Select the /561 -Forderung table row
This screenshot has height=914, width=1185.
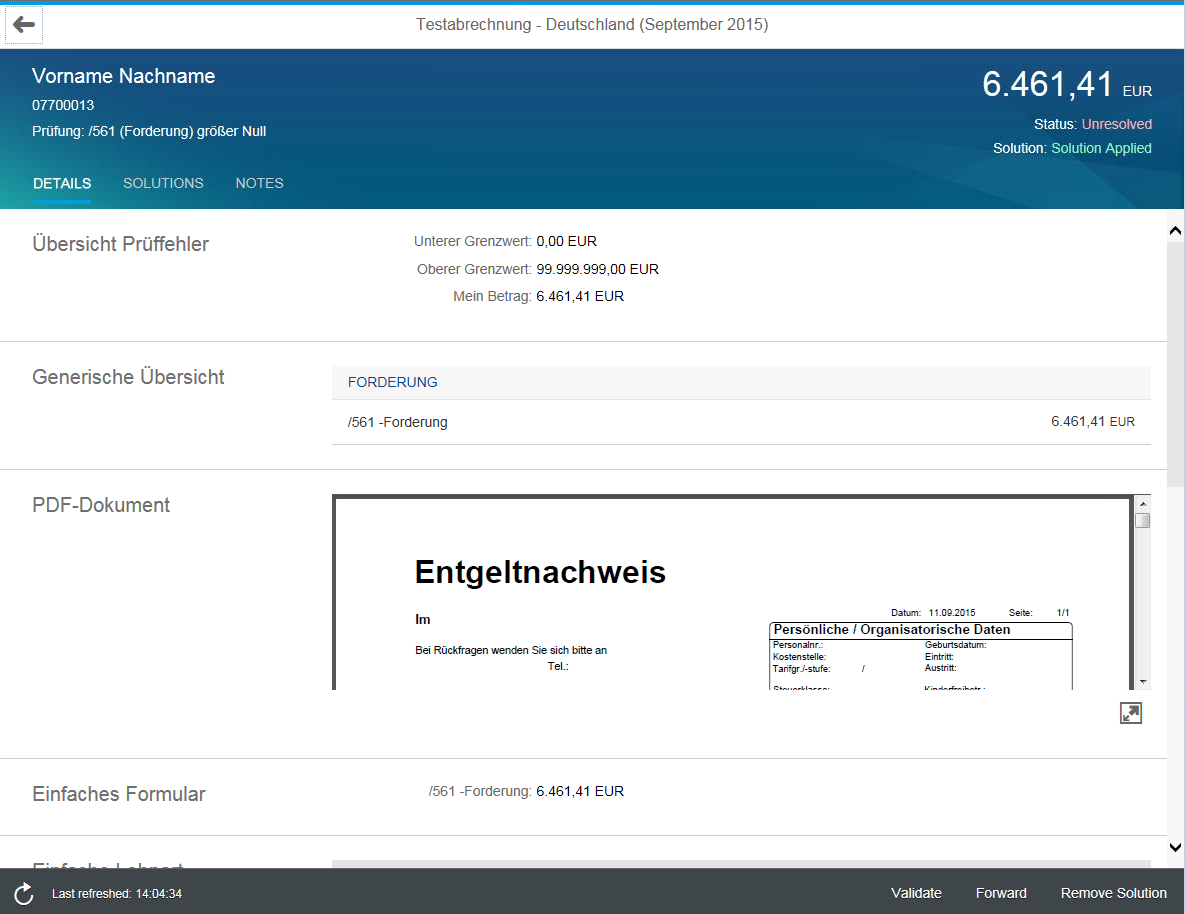pos(741,422)
